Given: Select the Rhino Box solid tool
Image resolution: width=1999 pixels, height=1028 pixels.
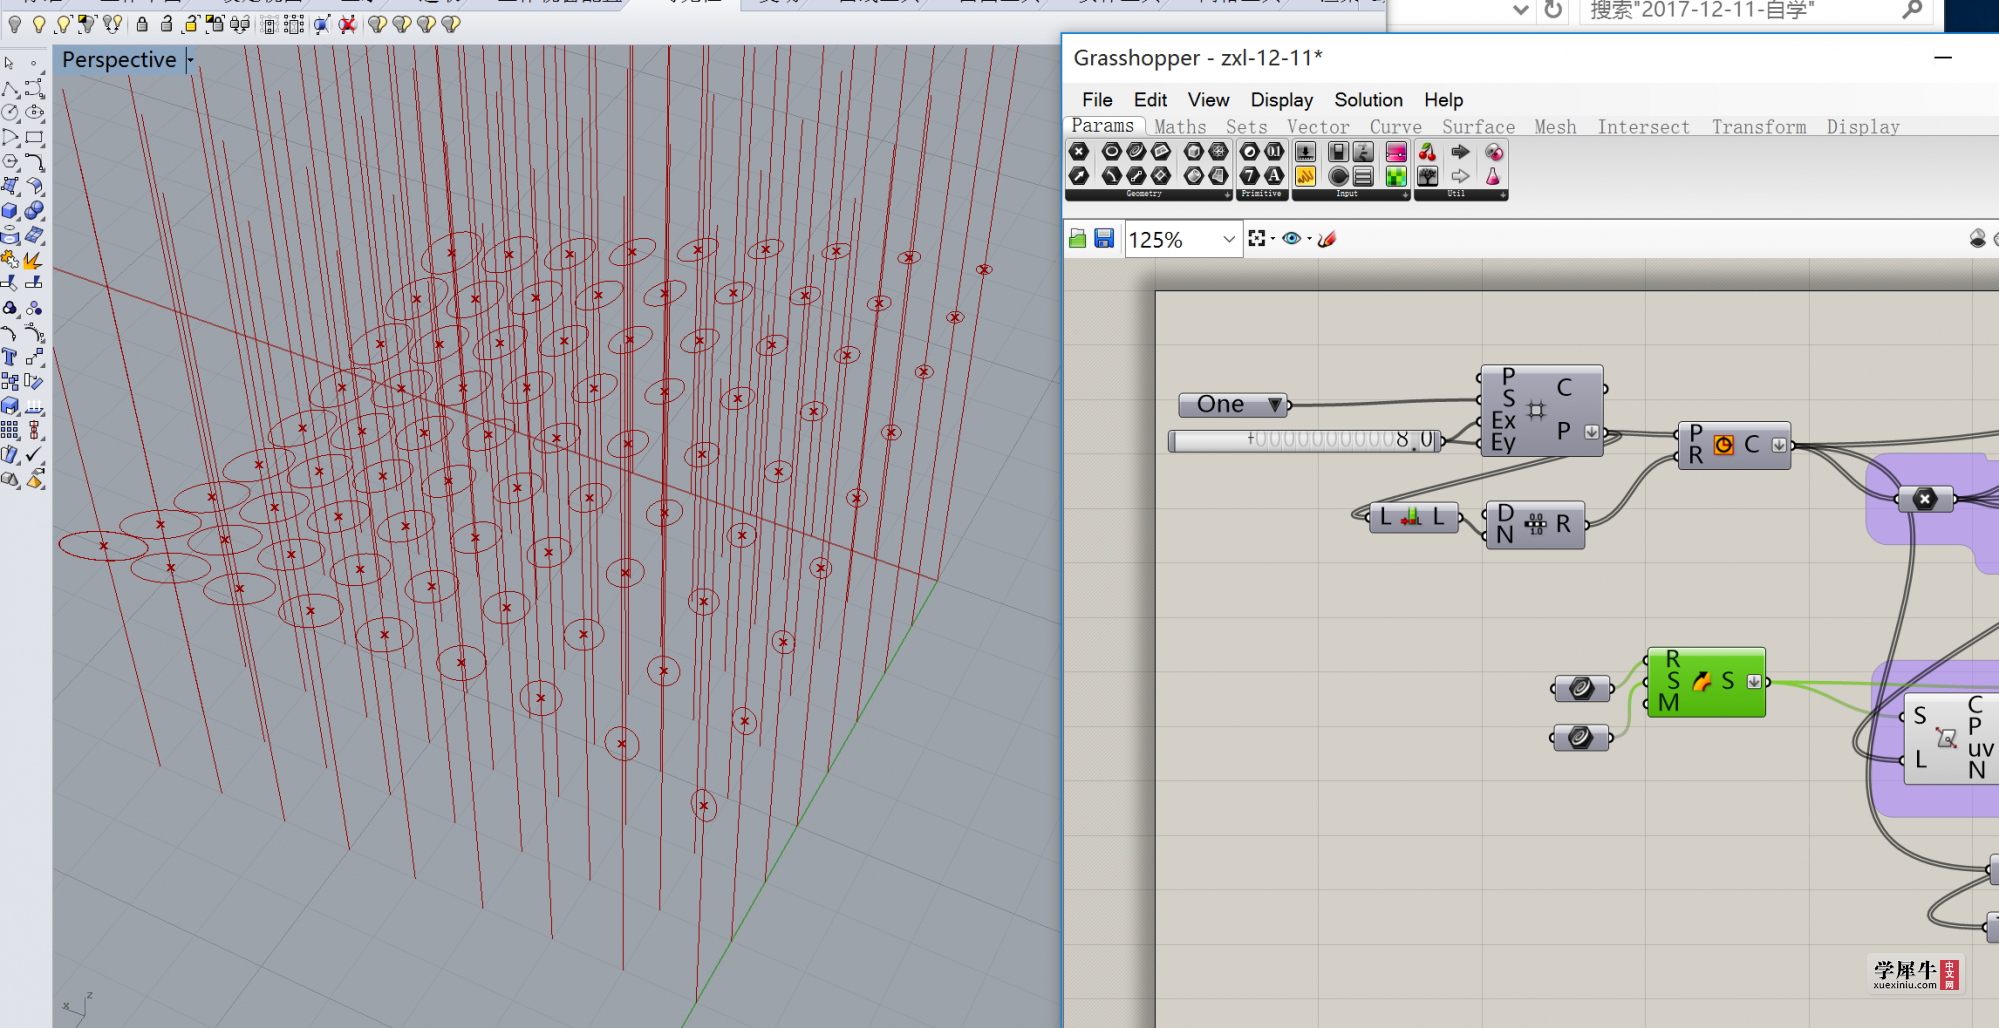Looking at the screenshot, I should (x=10, y=211).
